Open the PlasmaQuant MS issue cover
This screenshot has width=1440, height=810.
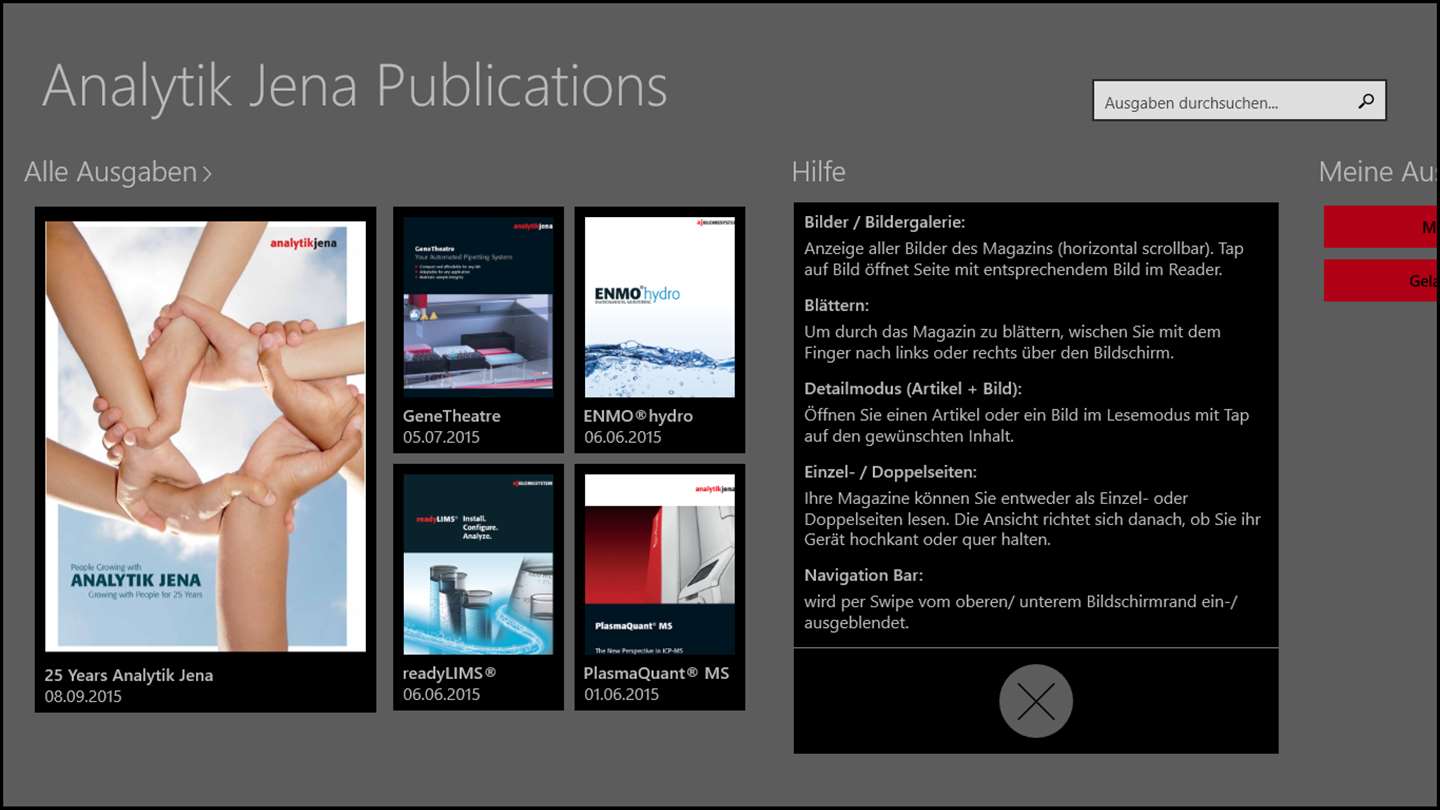click(660, 564)
